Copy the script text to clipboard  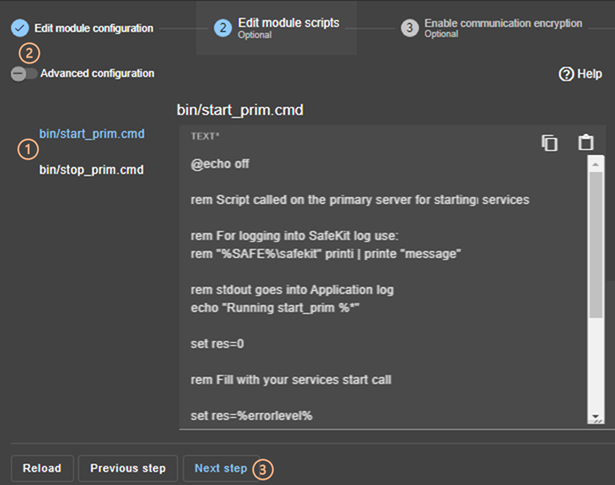tap(550, 143)
